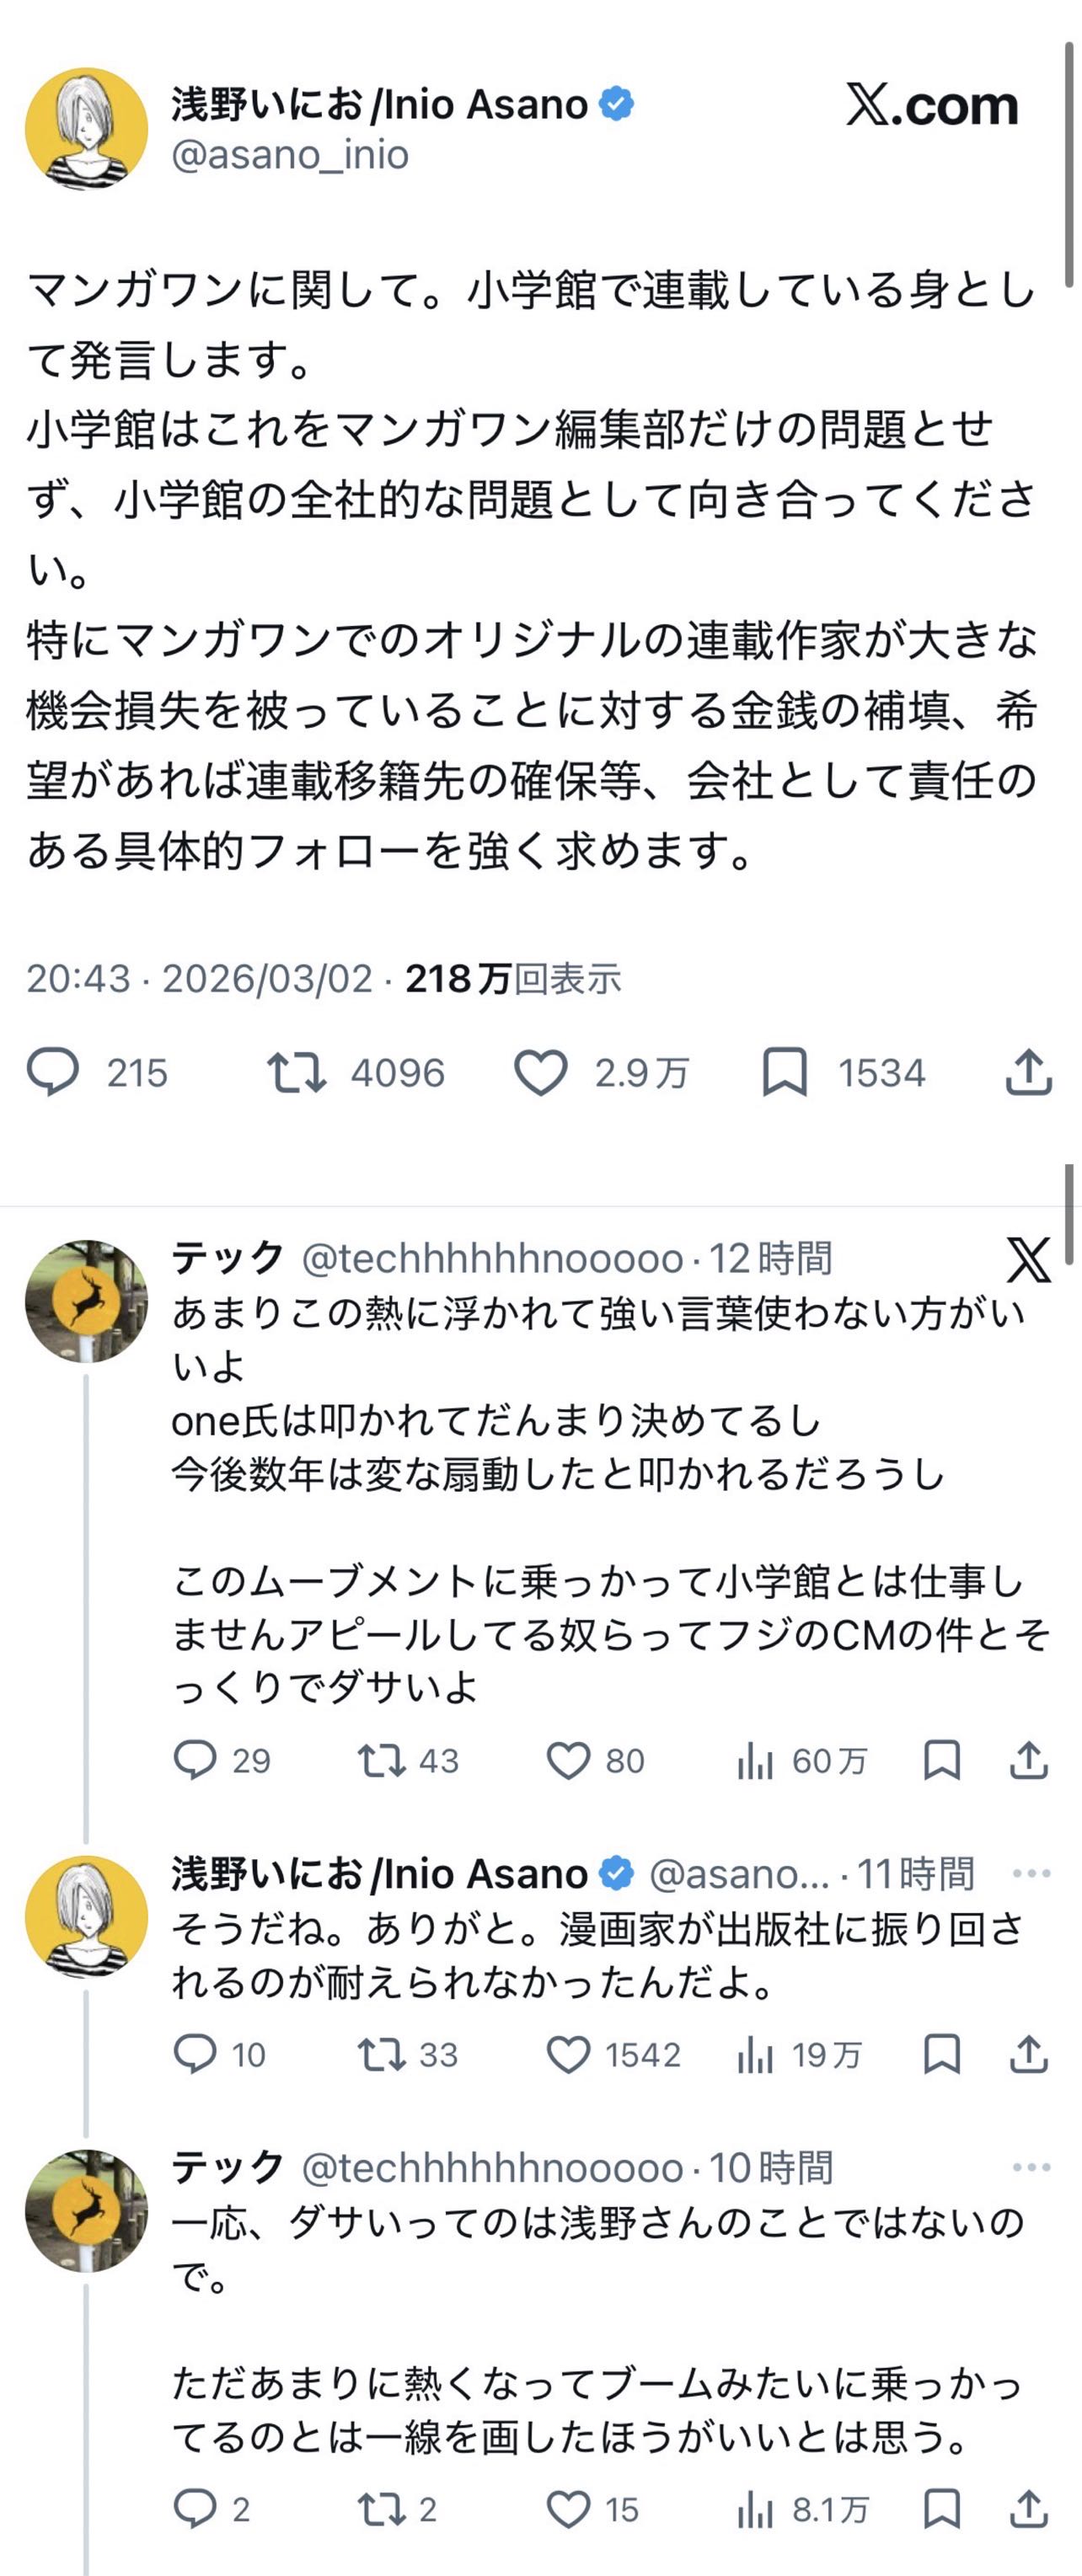This screenshot has height=2576, width=1082.
Task: Reply to Asano's reply with 10 comments
Action: [x=195, y=2054]
